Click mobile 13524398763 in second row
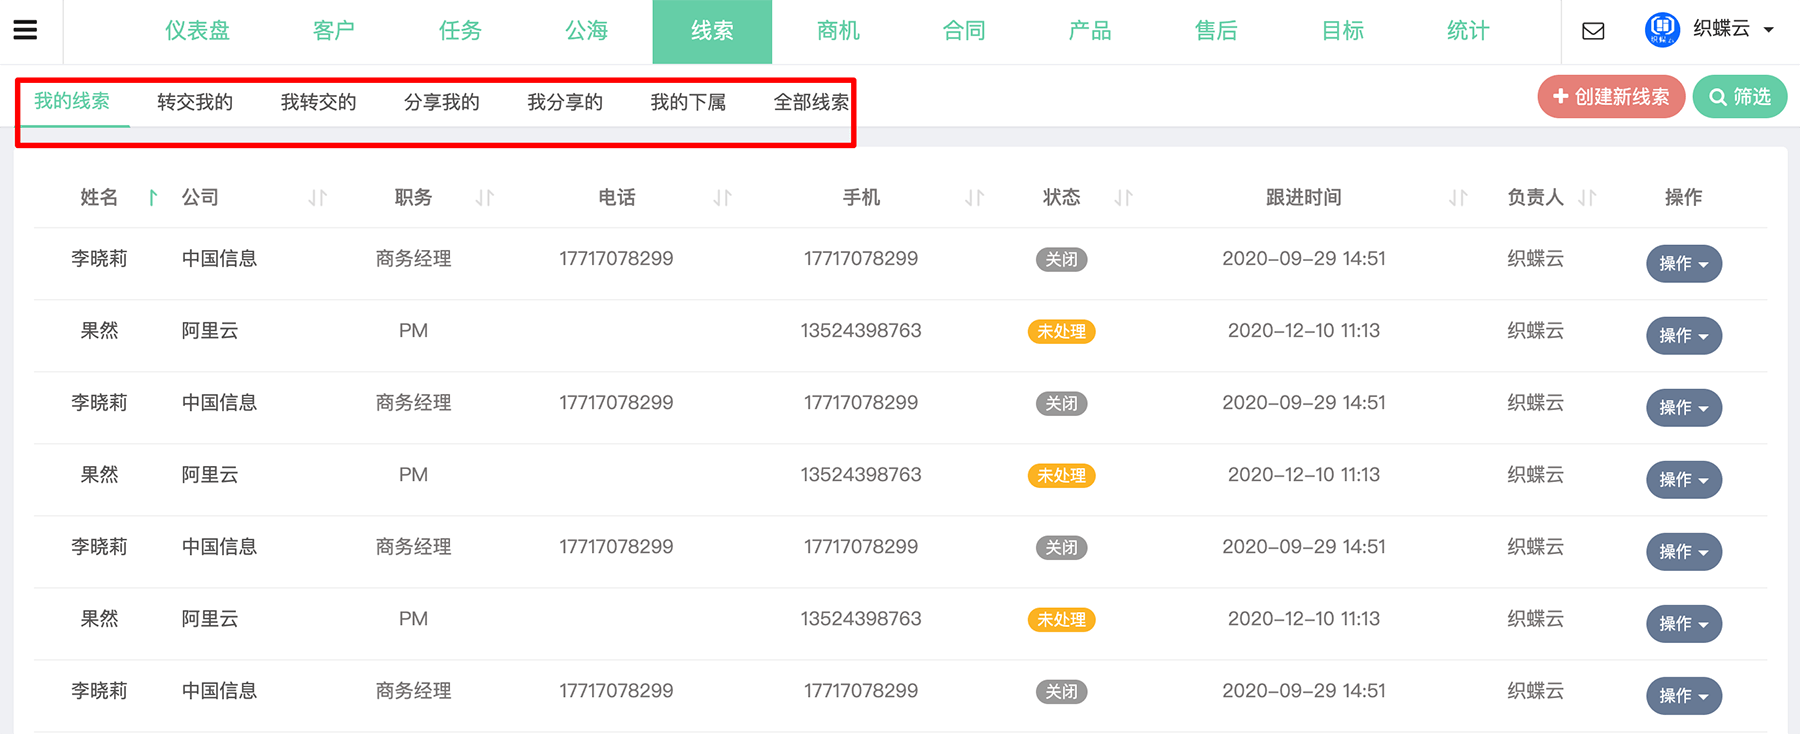1800x734 pixels. (861, 331)
